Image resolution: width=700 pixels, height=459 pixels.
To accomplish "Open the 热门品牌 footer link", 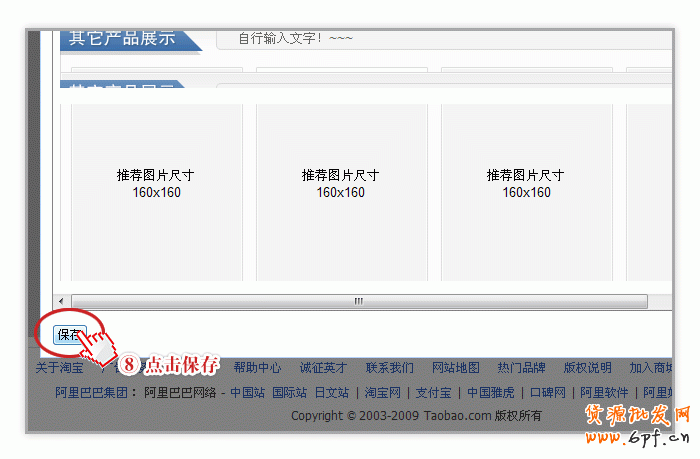I will click(521, 368).
